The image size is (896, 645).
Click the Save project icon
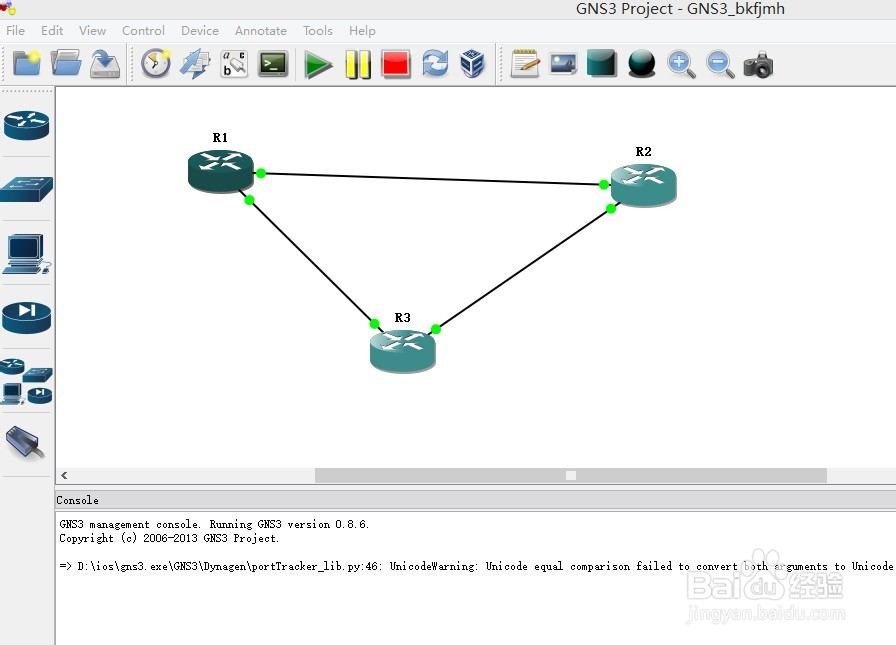tap(105, 63)
